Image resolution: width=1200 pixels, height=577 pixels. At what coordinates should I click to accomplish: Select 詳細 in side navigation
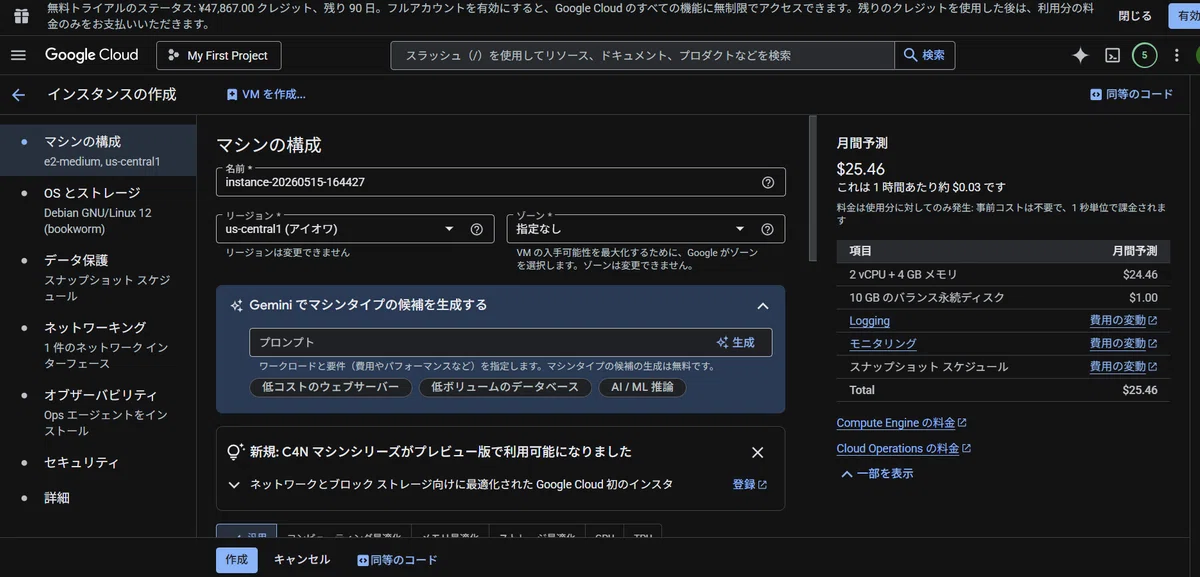(x=98, y=497)
